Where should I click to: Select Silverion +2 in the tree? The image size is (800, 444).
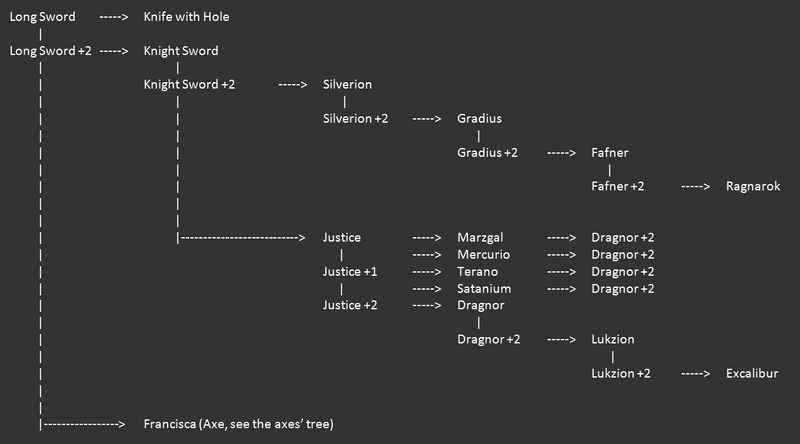[355, 119]
